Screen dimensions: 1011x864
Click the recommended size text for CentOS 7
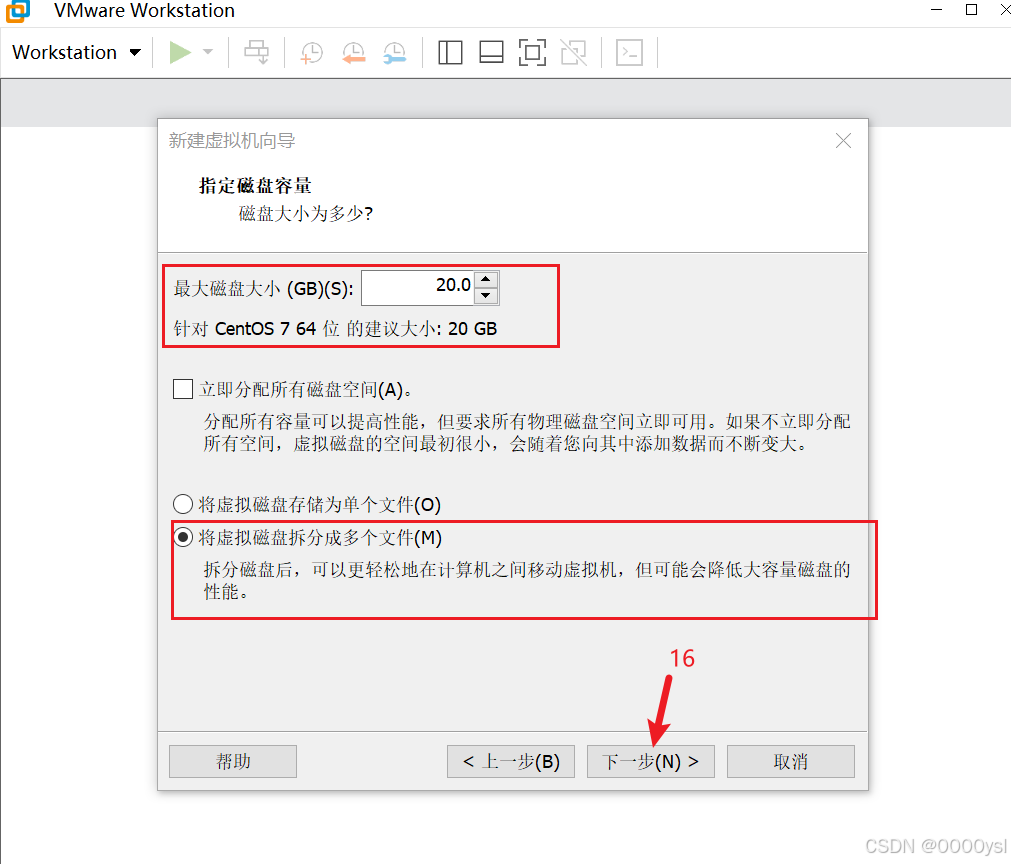(335, 329)
